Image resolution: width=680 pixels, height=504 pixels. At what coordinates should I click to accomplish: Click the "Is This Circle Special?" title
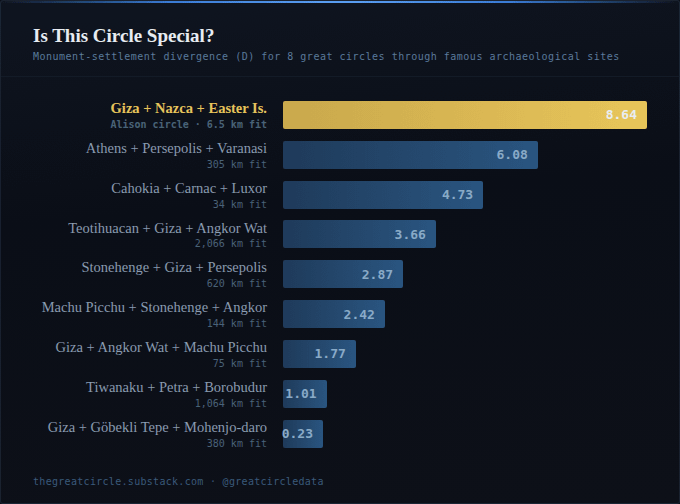124,36
